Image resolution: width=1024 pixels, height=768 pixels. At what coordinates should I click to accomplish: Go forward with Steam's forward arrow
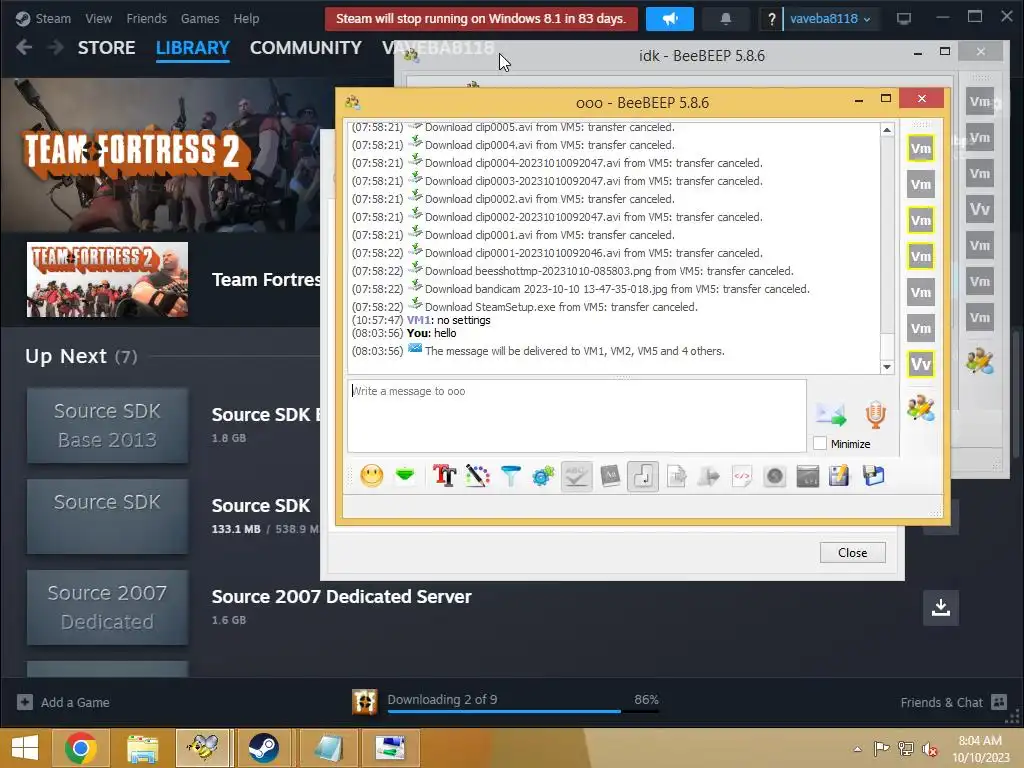pyautogui.click(x=56, y=47)
